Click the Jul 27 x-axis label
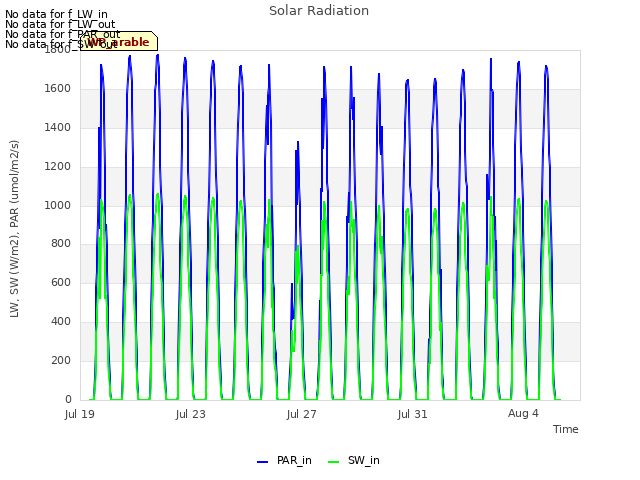Image resolution: width=640 pixels, height=480 pixels. [302, 414]
